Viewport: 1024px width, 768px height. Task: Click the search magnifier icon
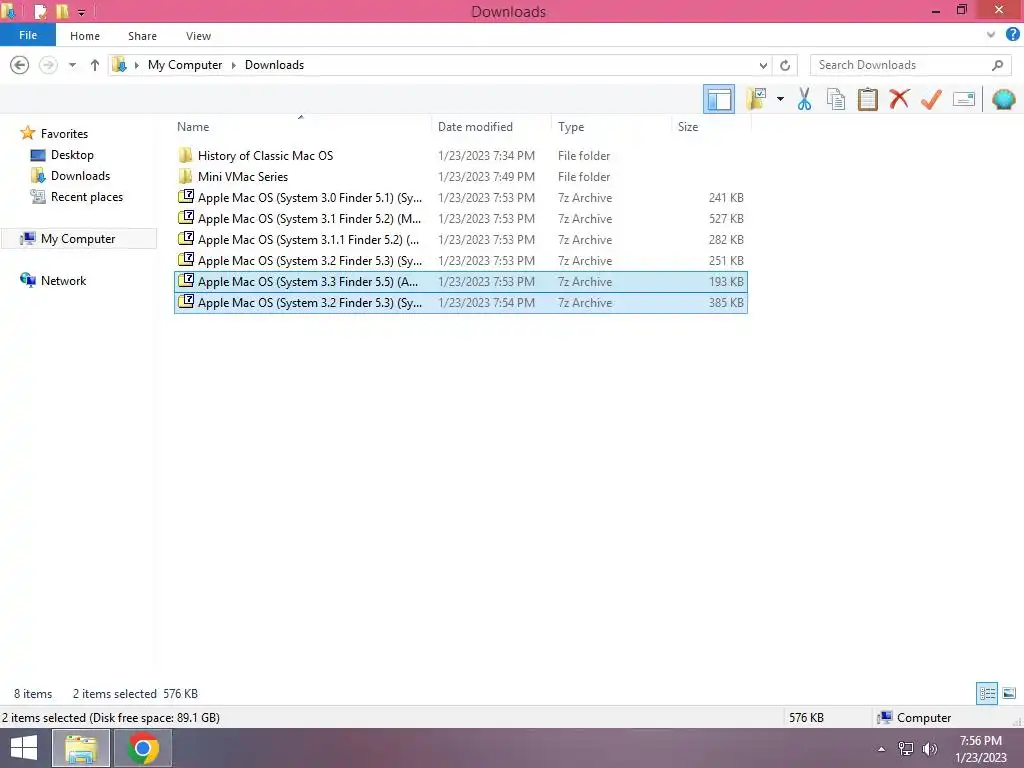[997, 65]
